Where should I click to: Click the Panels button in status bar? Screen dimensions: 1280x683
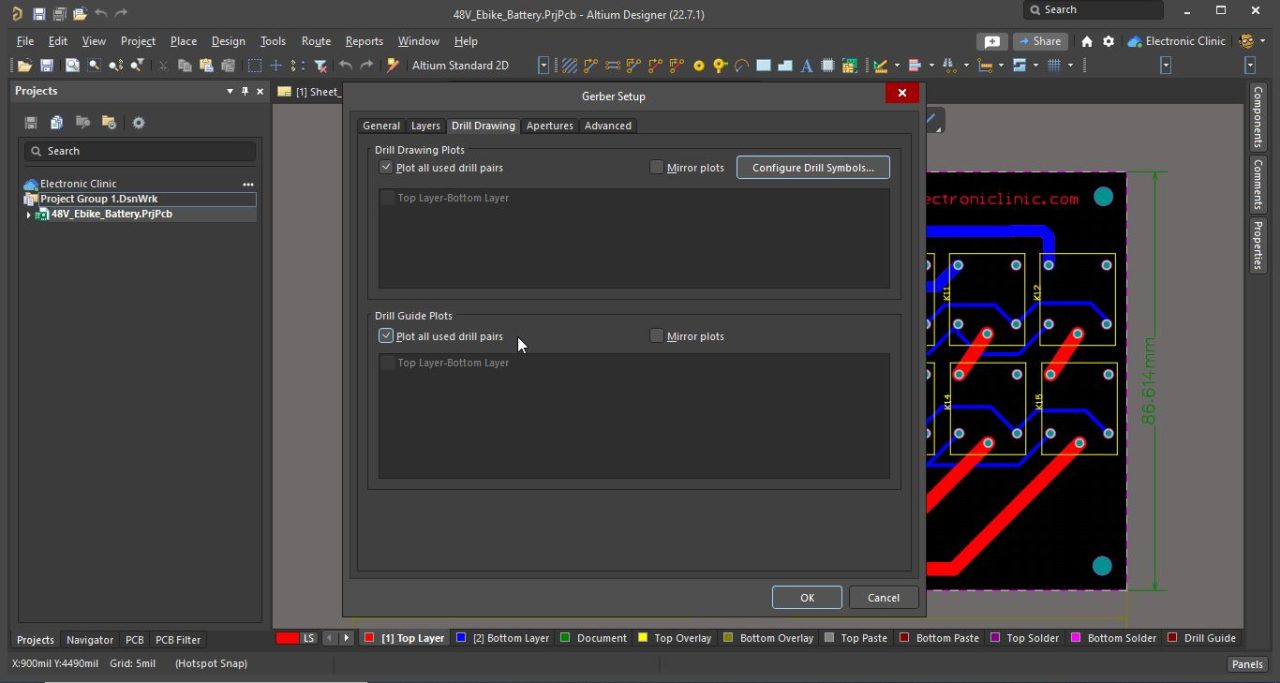[x=1247, y=664]
